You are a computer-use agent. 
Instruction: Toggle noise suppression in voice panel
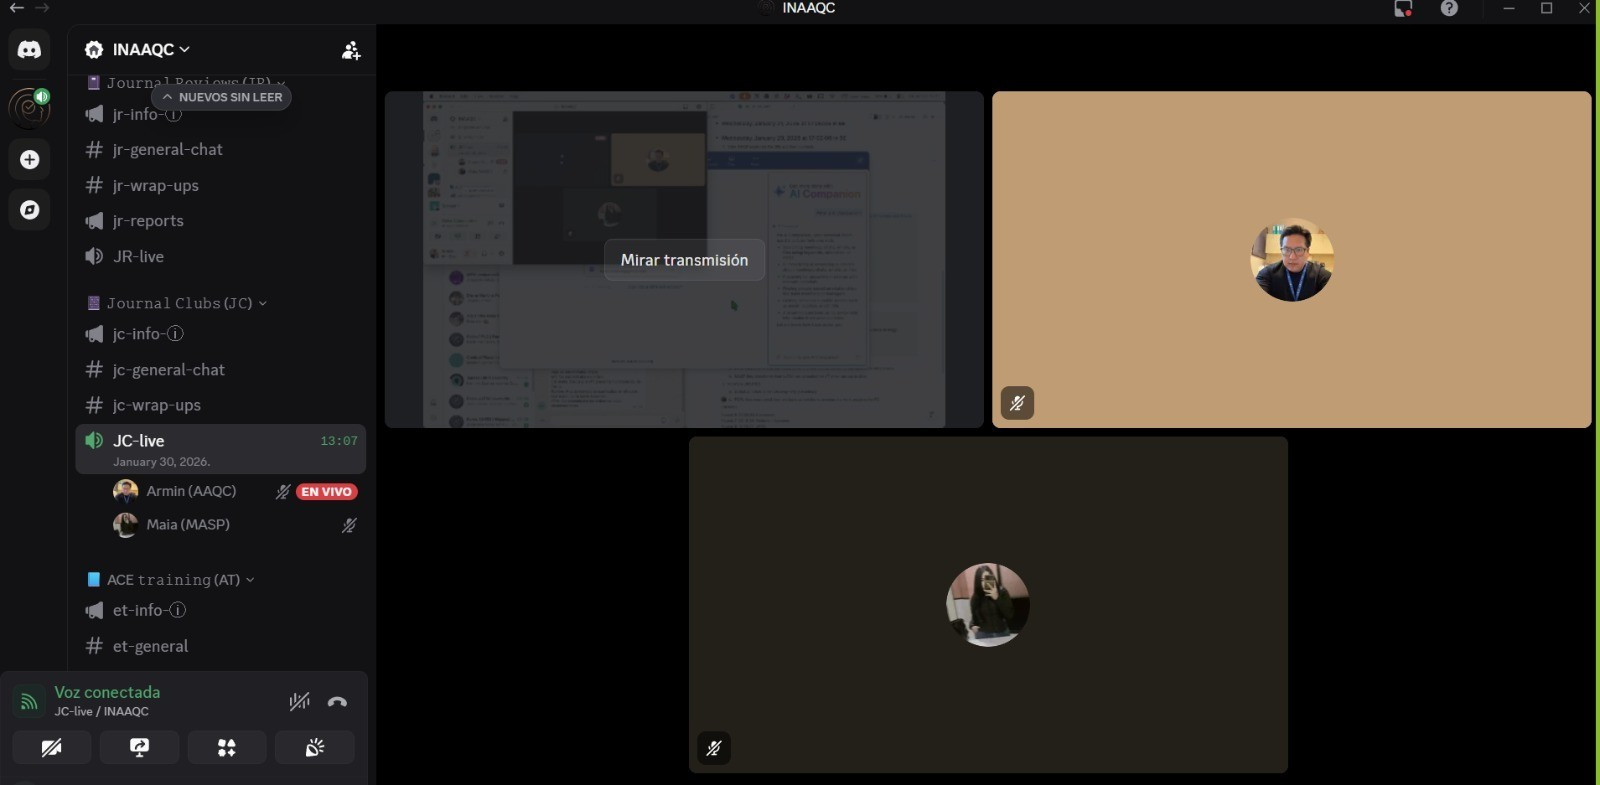(x=299, y=702)
